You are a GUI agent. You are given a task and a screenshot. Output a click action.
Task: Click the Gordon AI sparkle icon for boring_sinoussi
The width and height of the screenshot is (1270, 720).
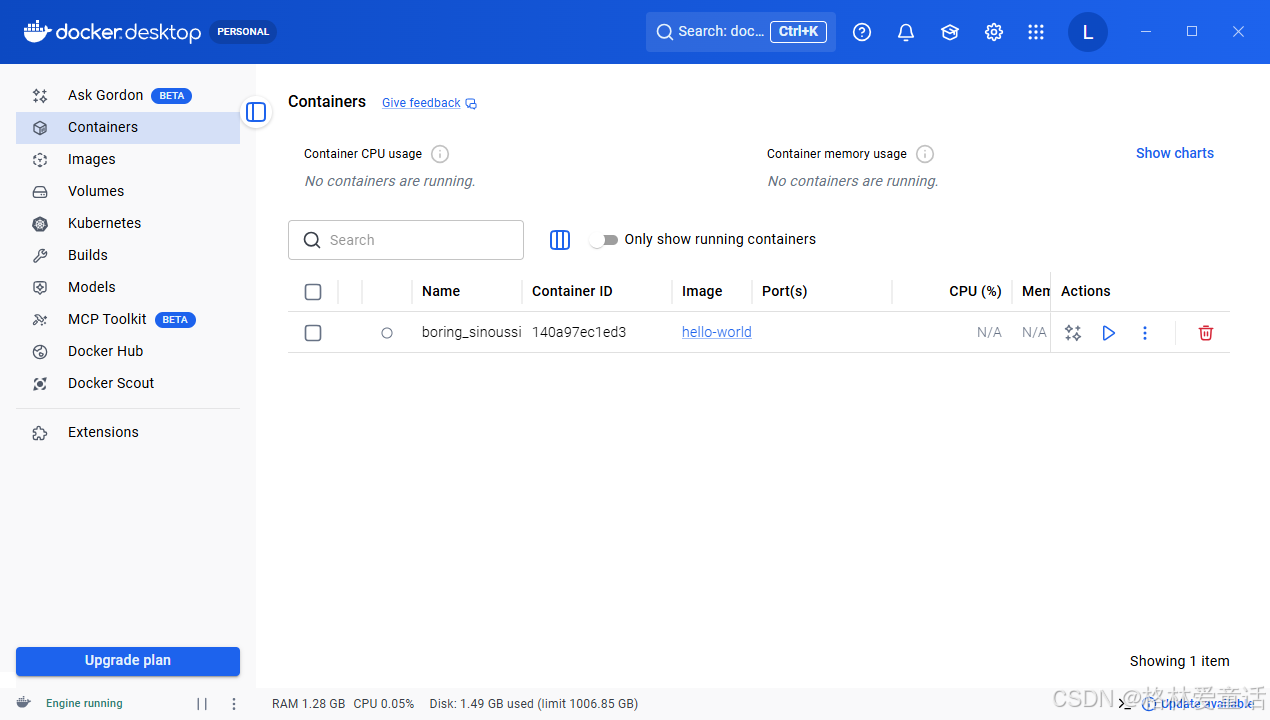click(x=1073, y=333)
